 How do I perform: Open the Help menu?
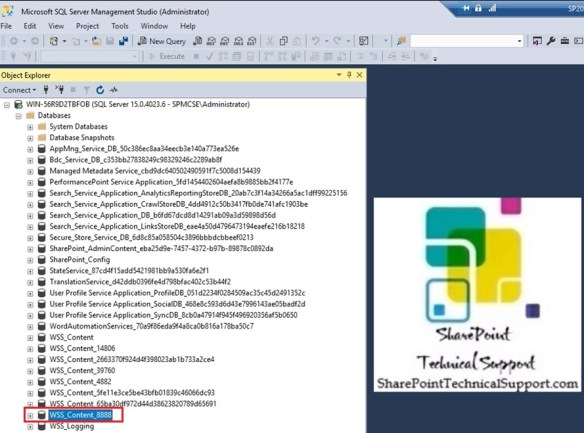188,26
